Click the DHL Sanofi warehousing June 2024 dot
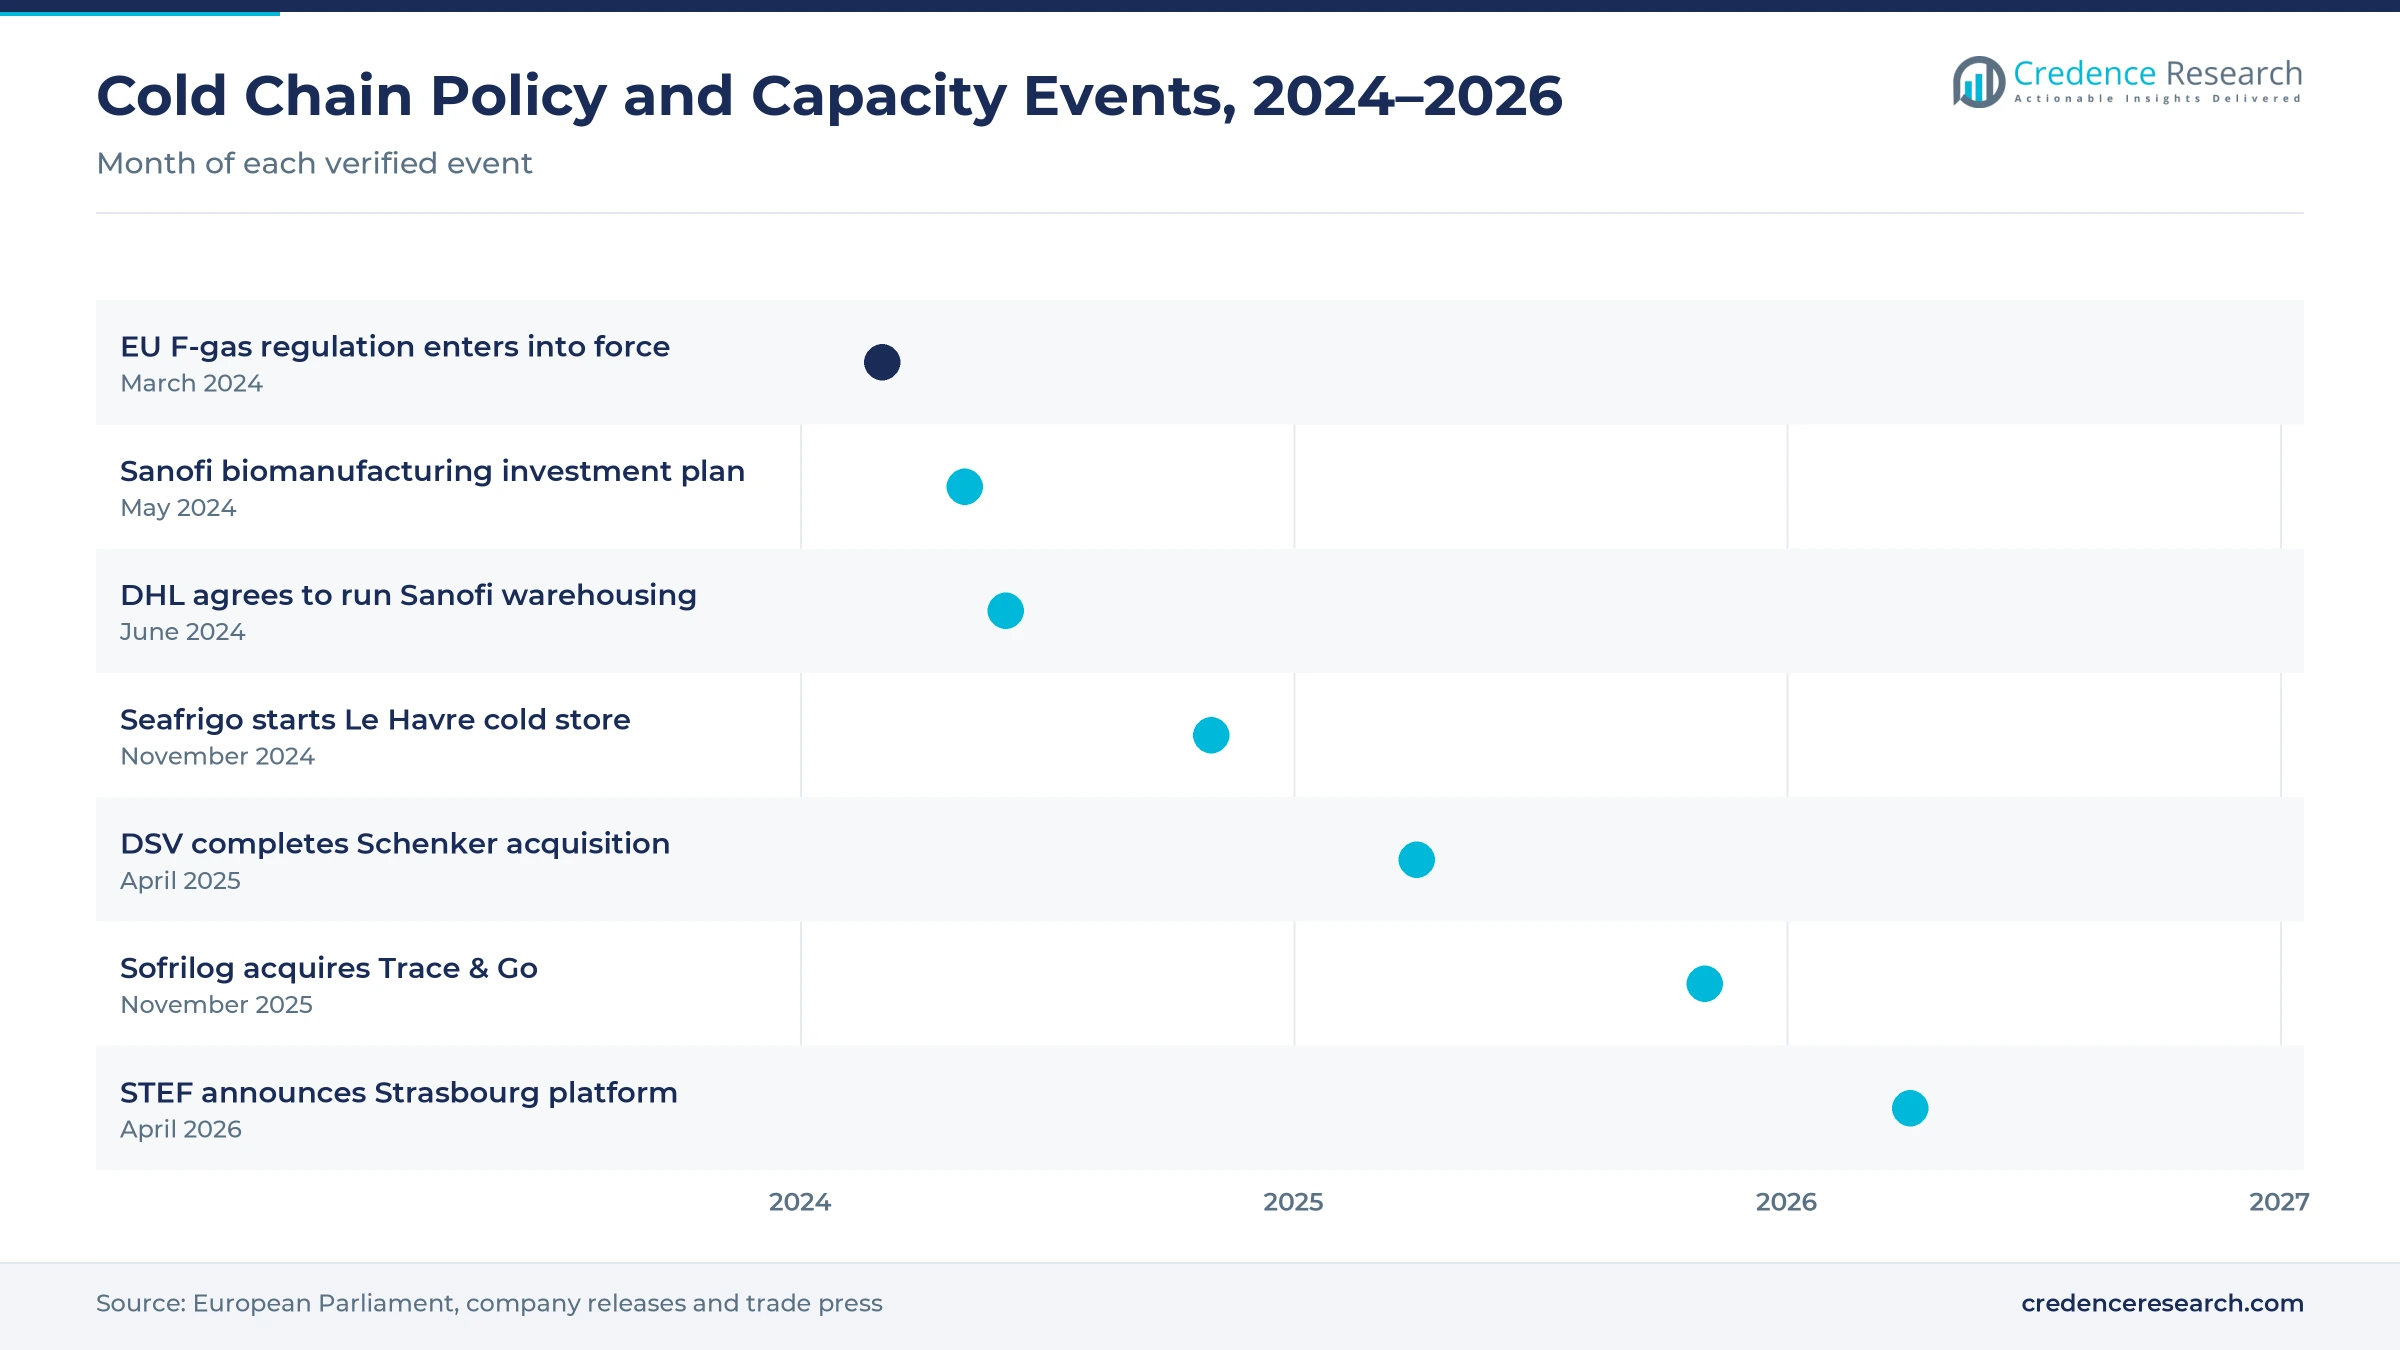Image resolution: width=2400 pixels, height=1350 pixels. click(x=1005, y=611)
